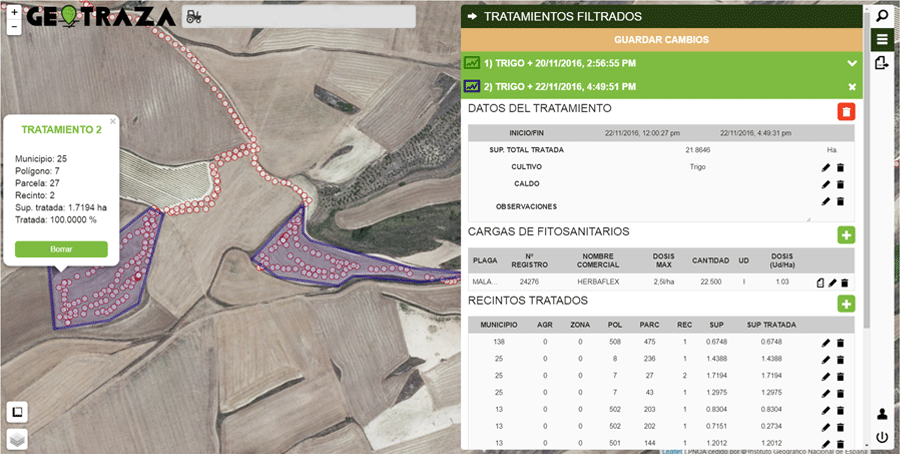Copy the HERBAFLEX load row
Image resolution: width=900 pixels, height=454 pixels.
coord(819,284)
